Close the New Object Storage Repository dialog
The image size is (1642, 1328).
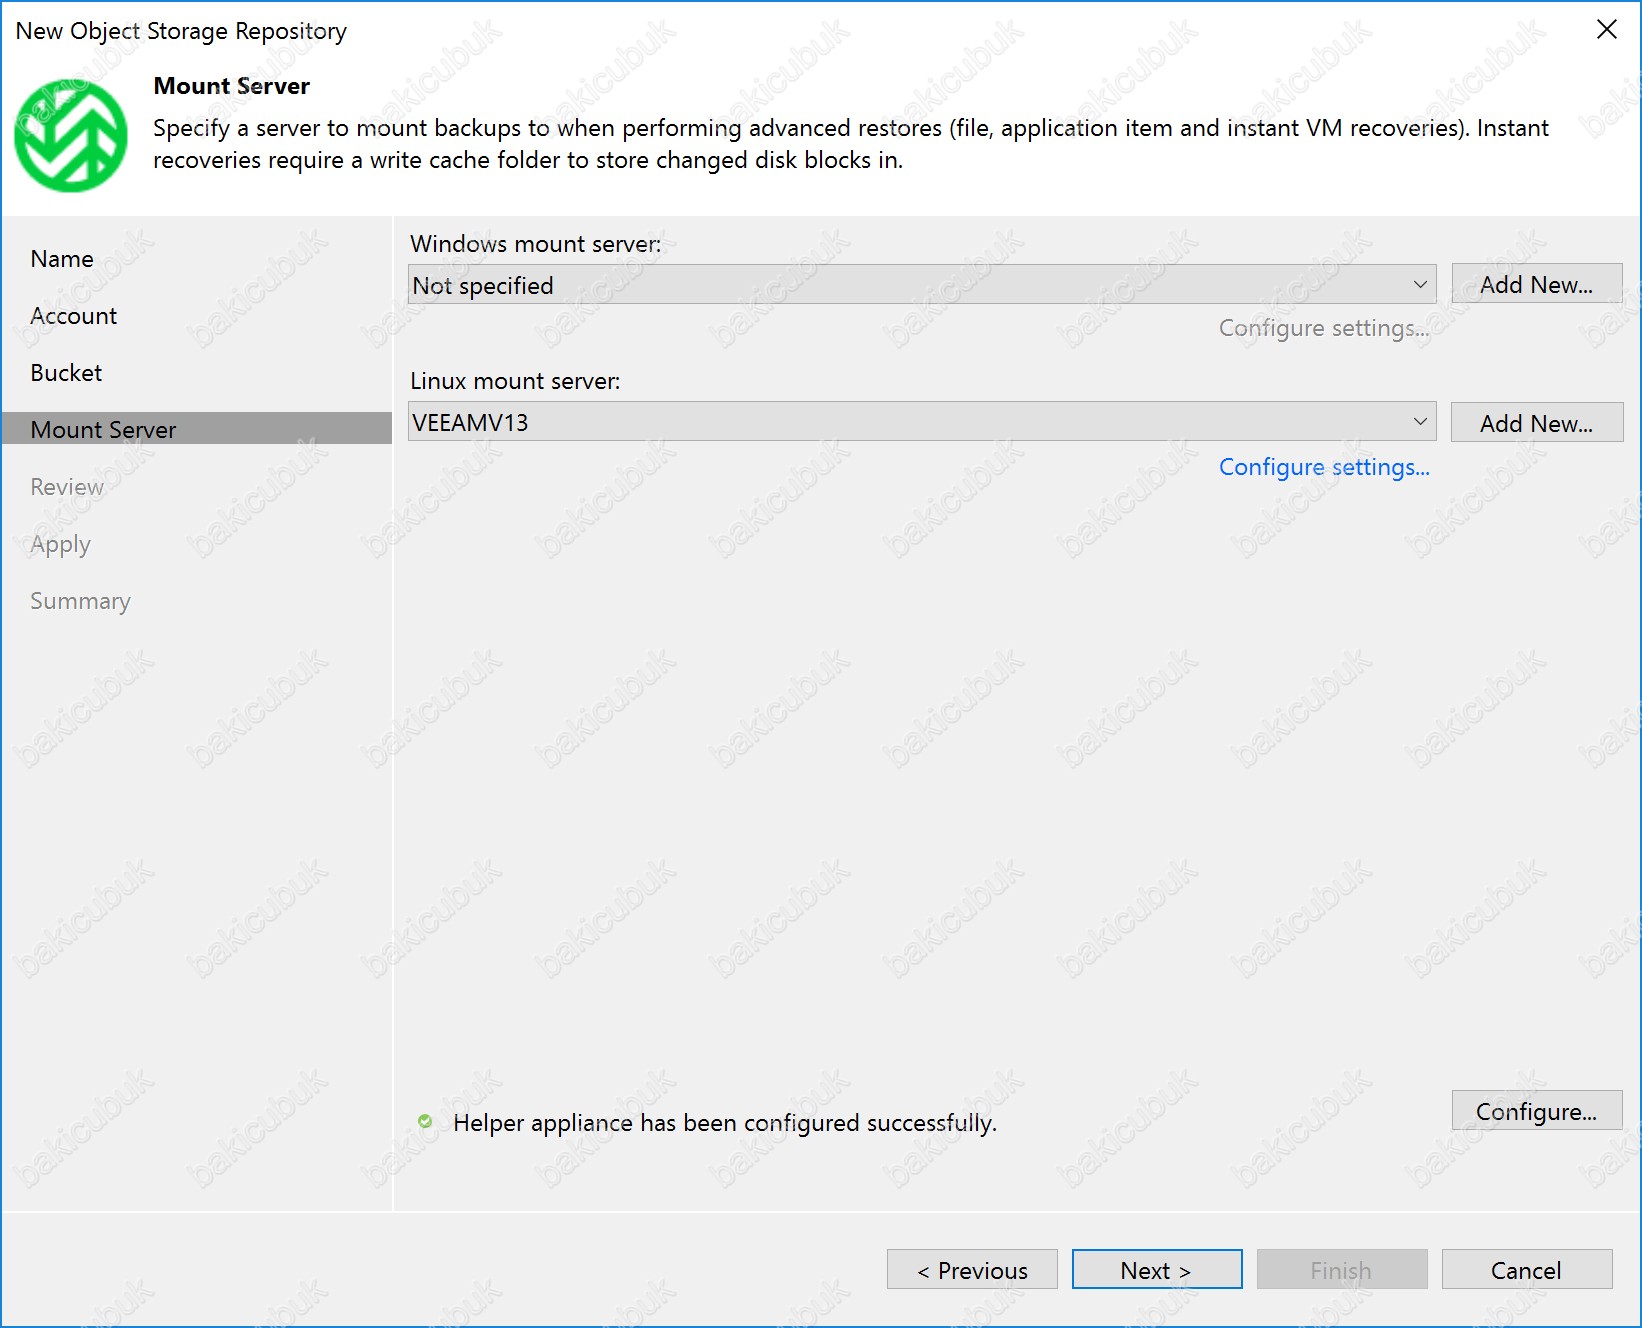tap(1606, 30)
